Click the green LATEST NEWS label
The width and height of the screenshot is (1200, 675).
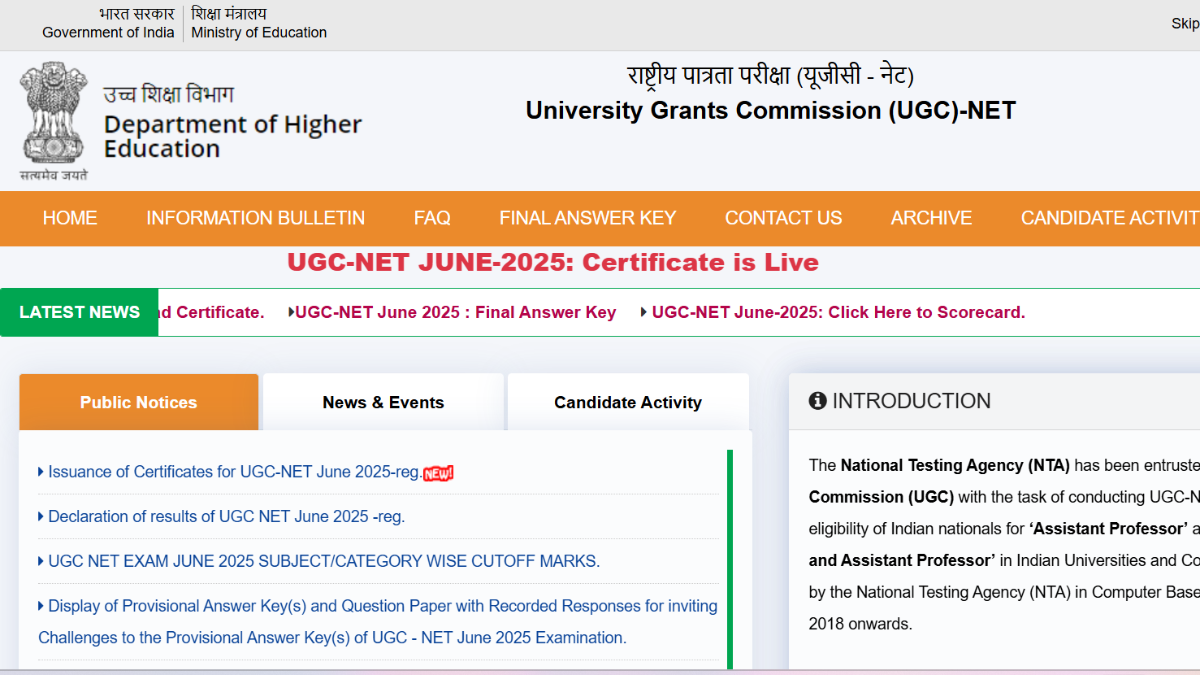click(x=80, y=312)
